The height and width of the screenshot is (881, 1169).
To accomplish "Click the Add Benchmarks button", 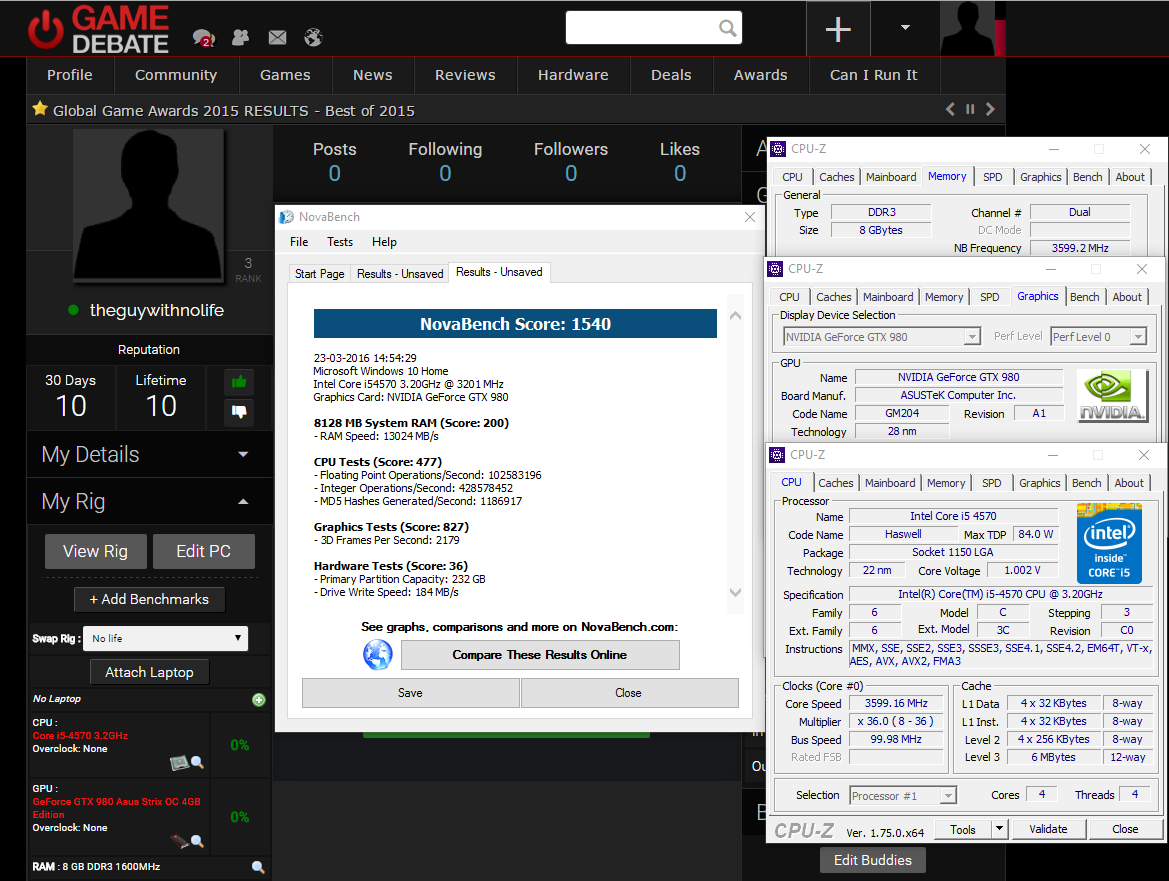I will point(149,599).
